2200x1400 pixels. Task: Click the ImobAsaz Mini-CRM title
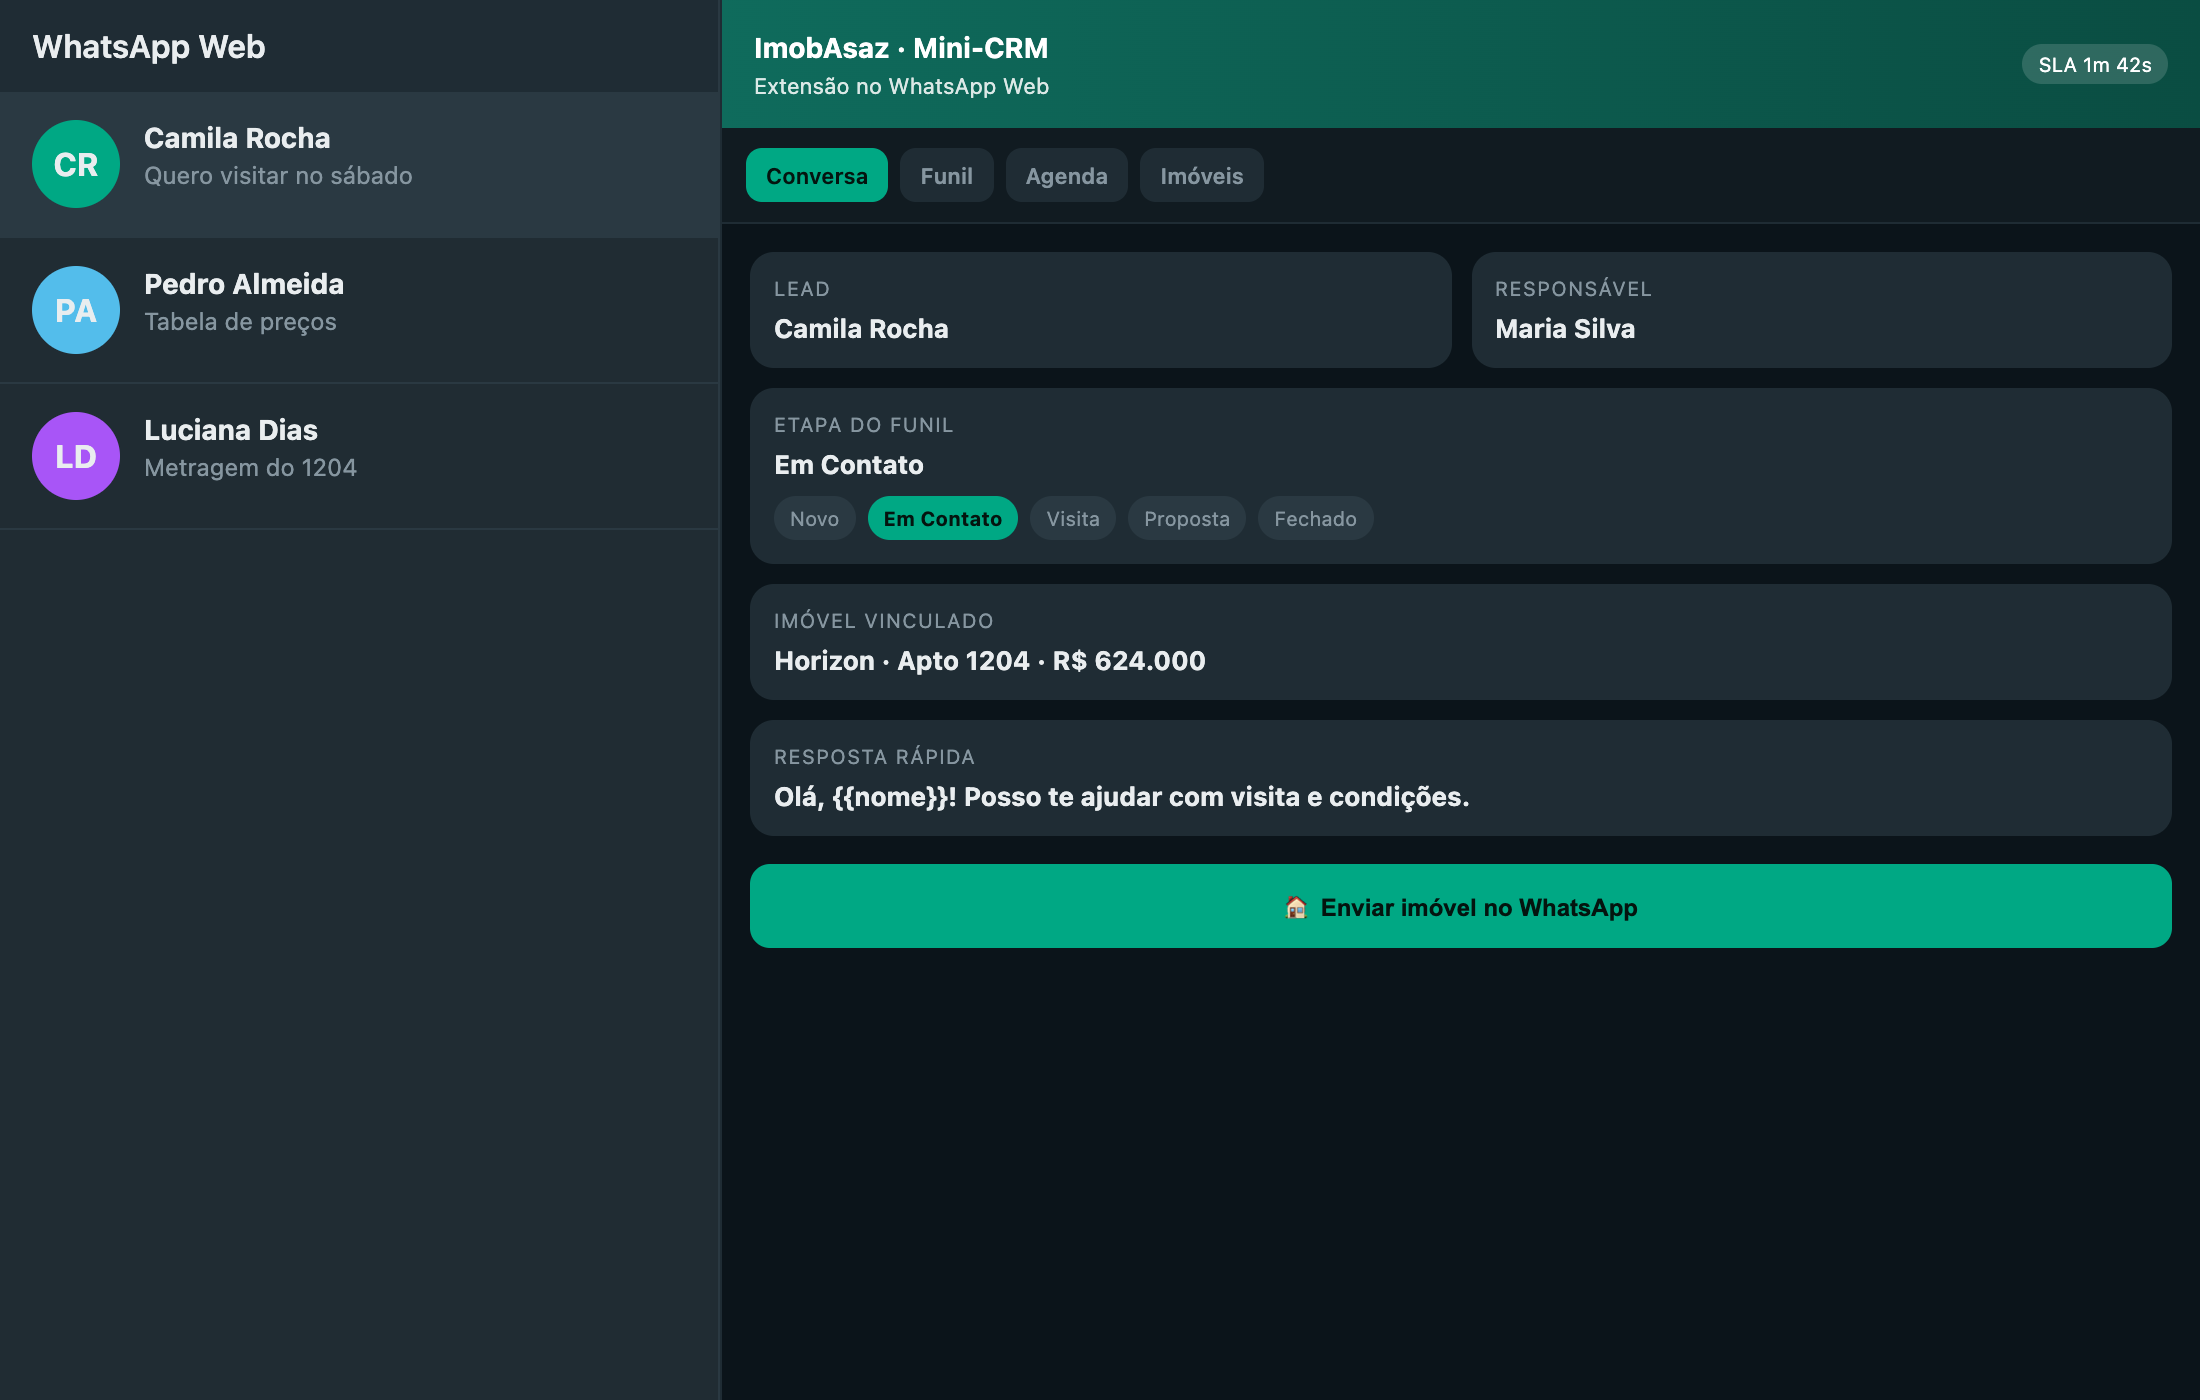point(901,48)
